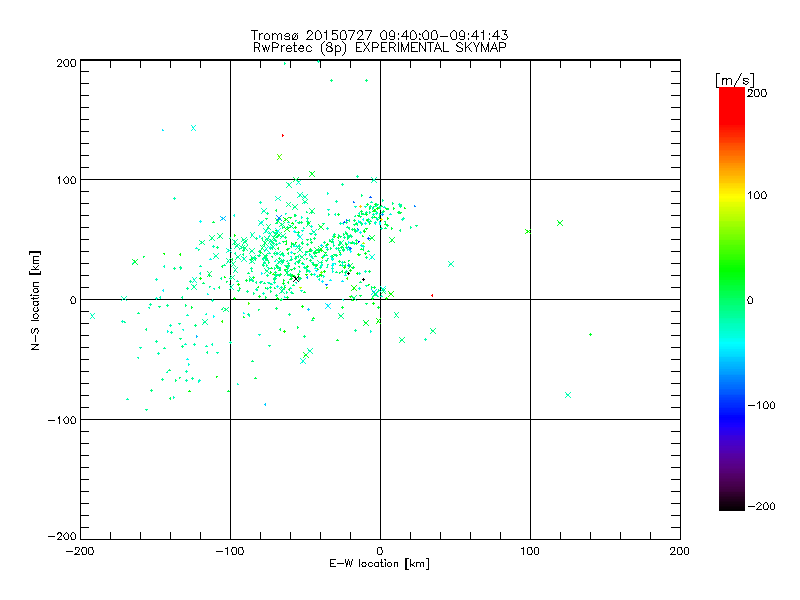Click the plot title 'Tromsø 20150727 09:40:00-09:41:43'
The image size is (800, 600).
point(379,35)
